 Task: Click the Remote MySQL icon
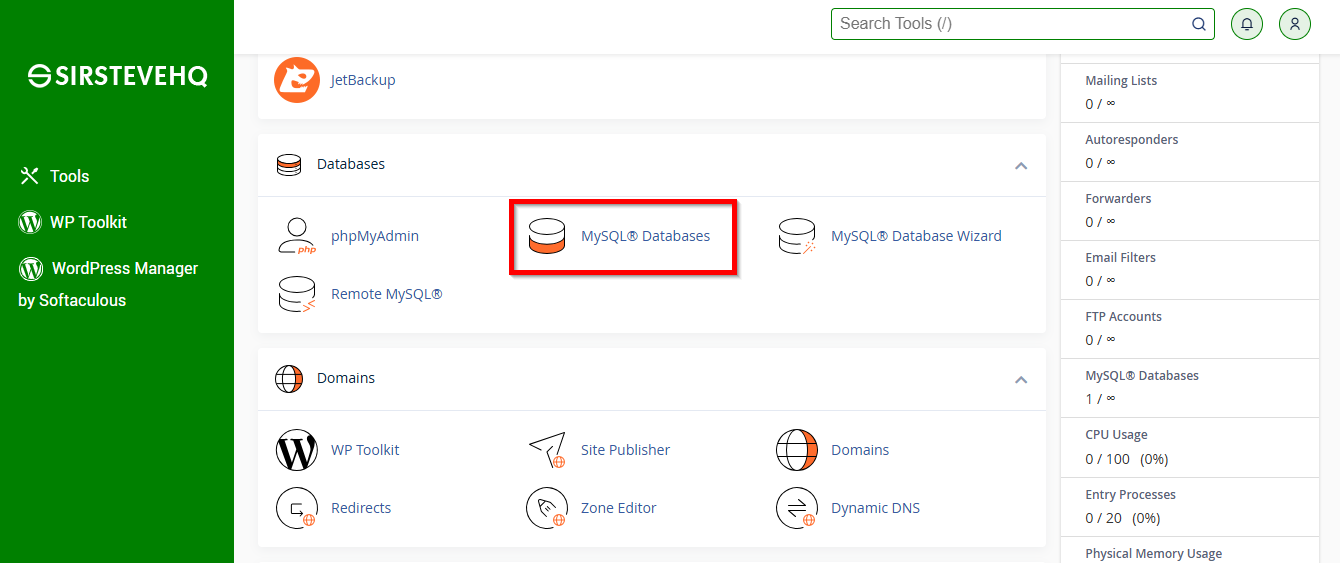pos(297,294)
